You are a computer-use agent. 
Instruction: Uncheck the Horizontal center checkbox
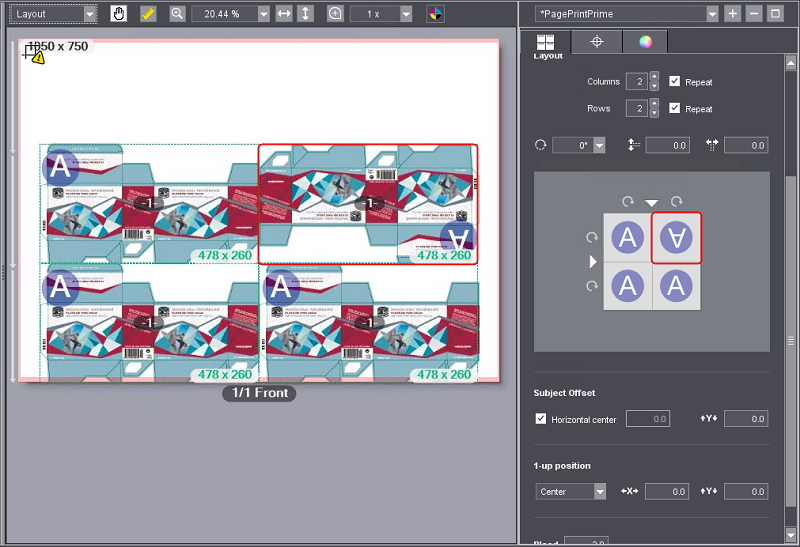pos(541,419)
